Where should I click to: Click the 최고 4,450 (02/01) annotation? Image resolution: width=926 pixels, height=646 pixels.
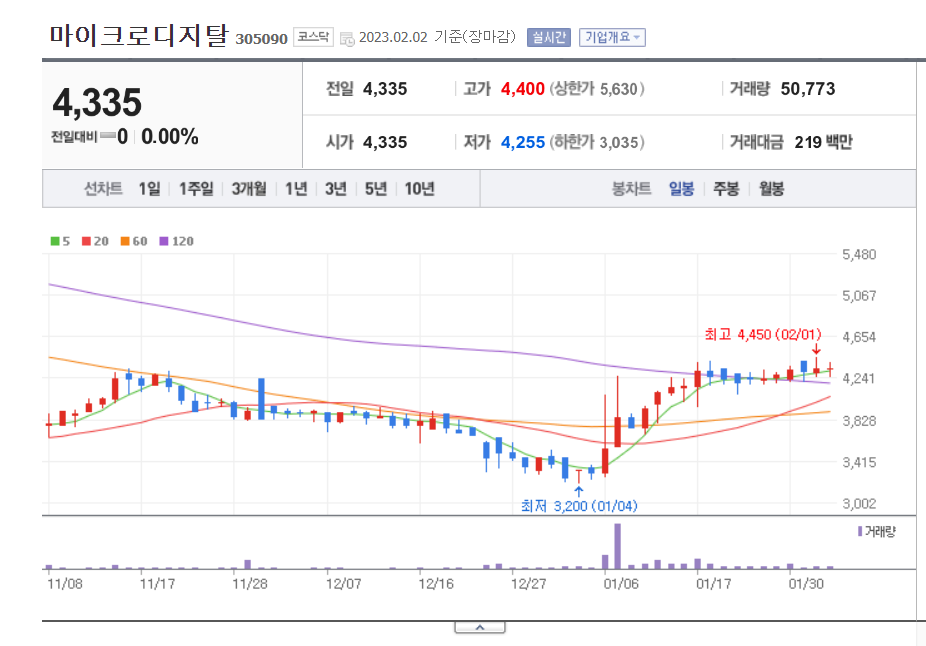(762, 335)
